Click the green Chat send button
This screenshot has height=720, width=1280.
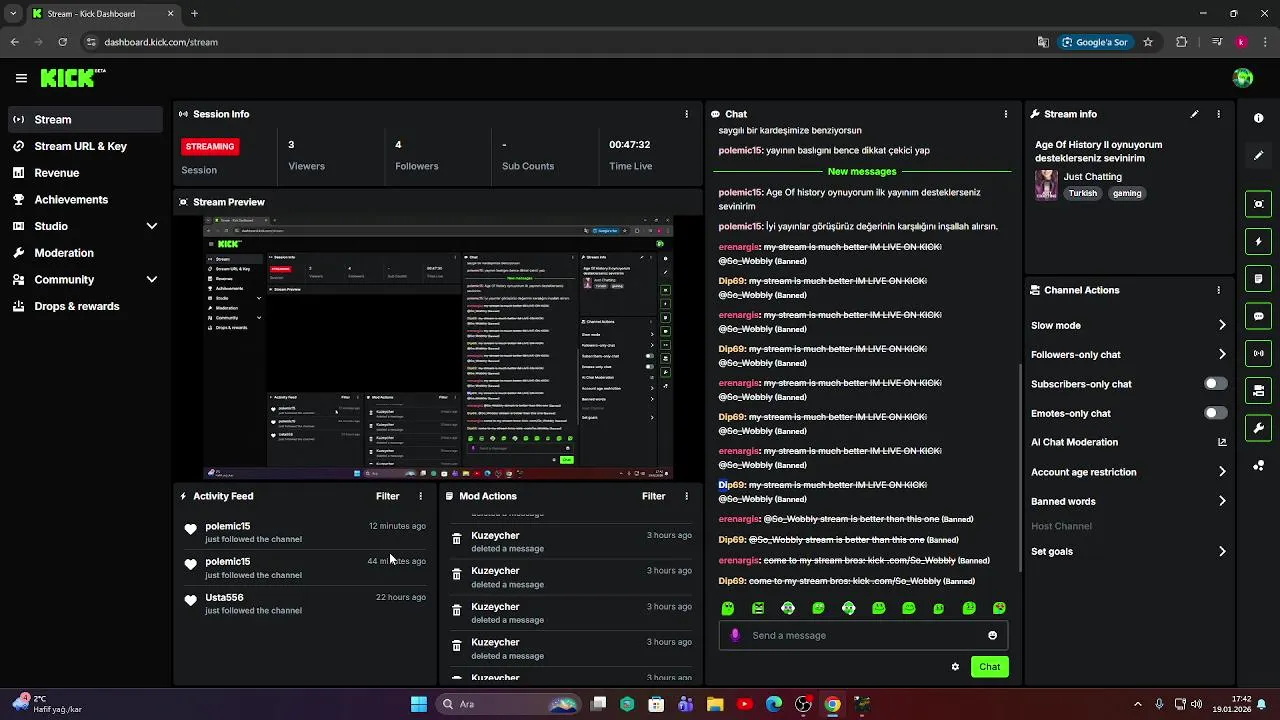point(989,667)
